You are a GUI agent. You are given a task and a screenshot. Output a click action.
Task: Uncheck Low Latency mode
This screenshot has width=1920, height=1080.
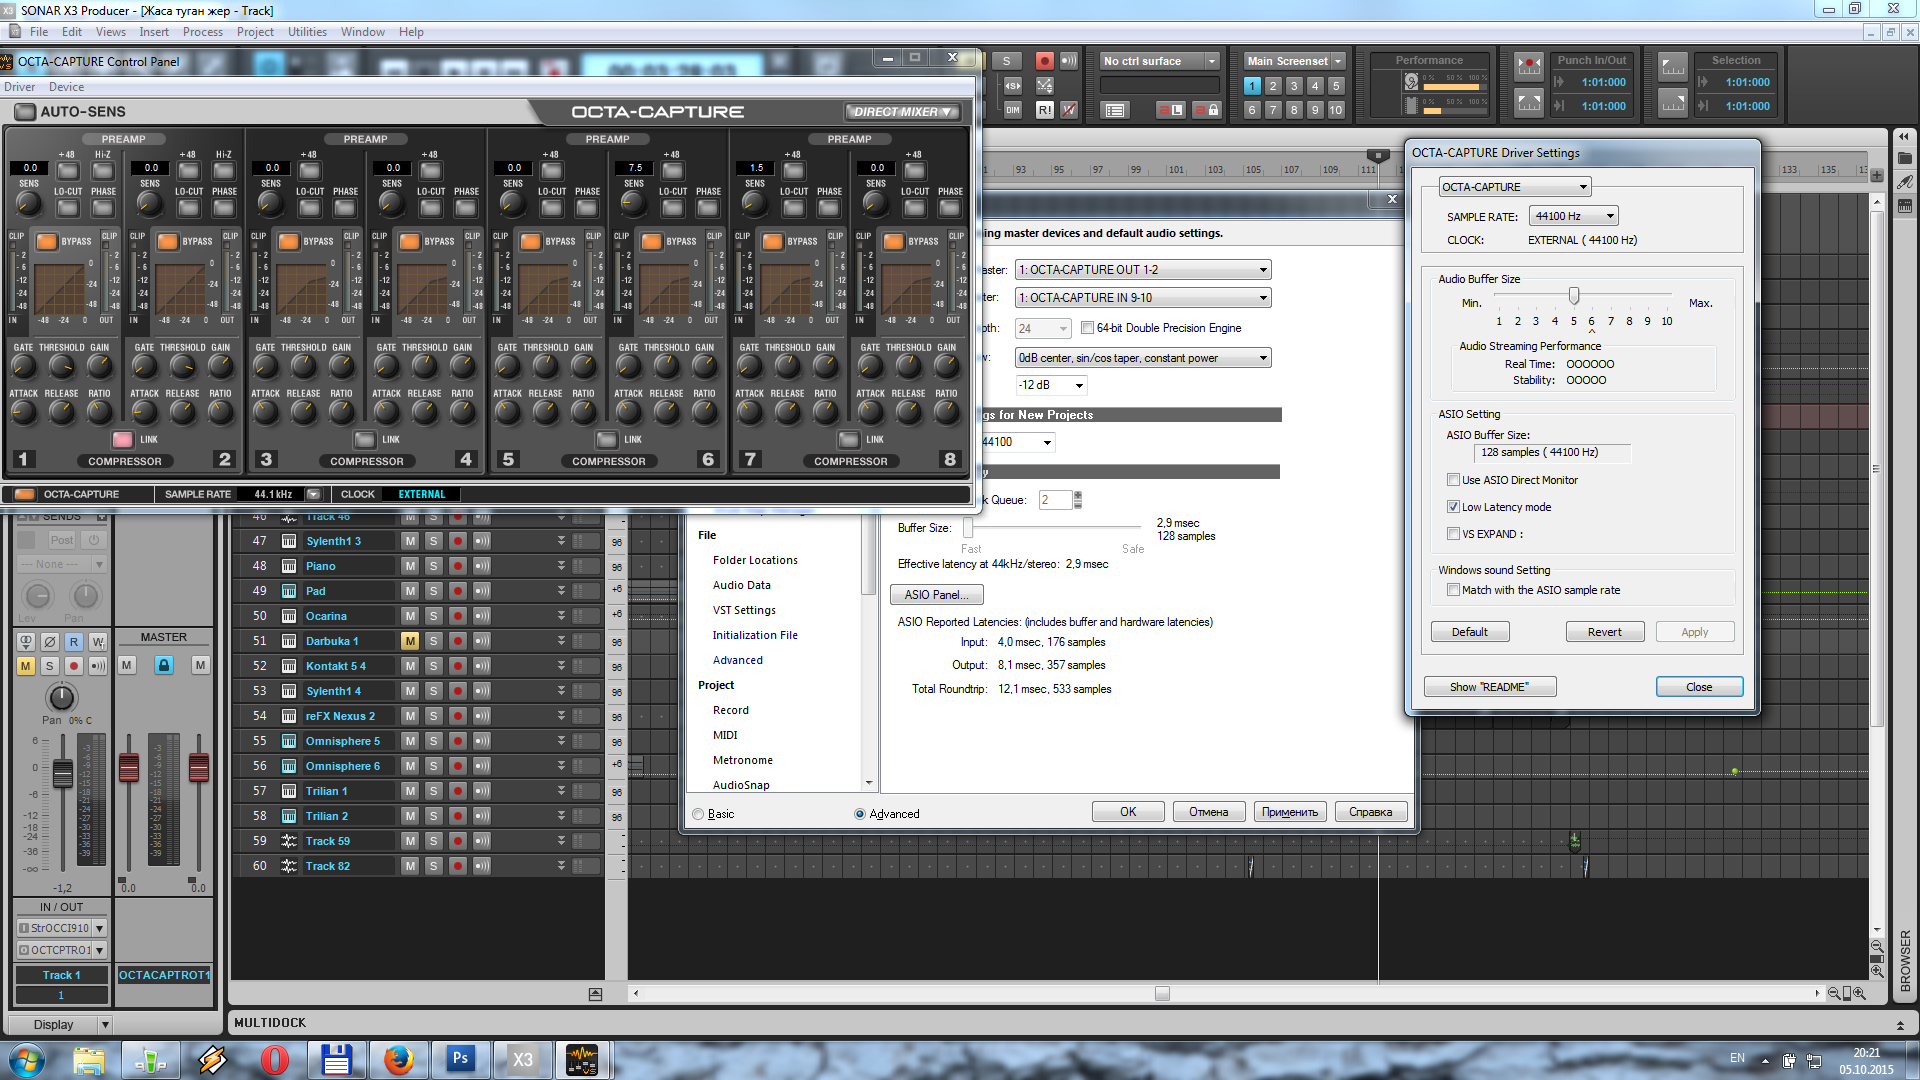click(1453, 507)
